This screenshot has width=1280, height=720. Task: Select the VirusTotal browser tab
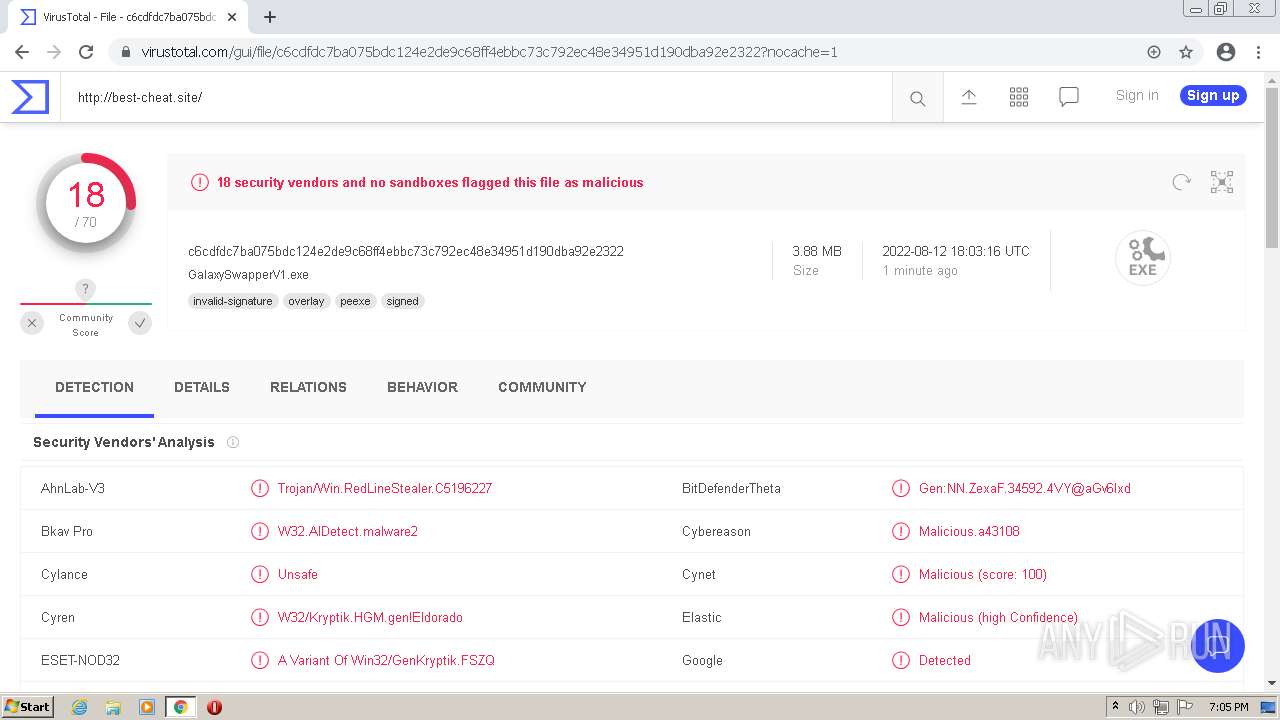pos(128,17)
